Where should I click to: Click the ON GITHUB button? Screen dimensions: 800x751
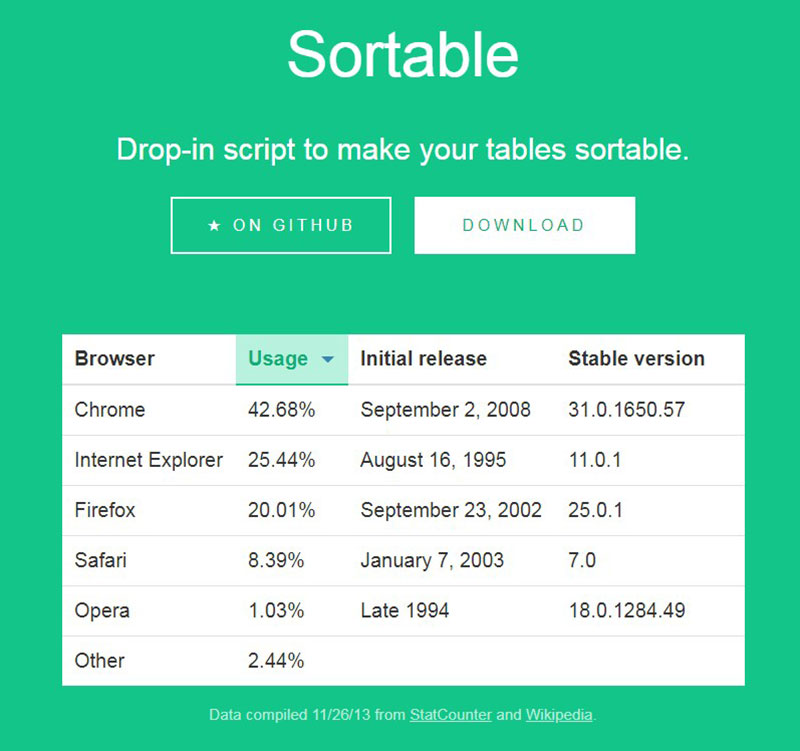pyautogui.click(x=280, y=225)
